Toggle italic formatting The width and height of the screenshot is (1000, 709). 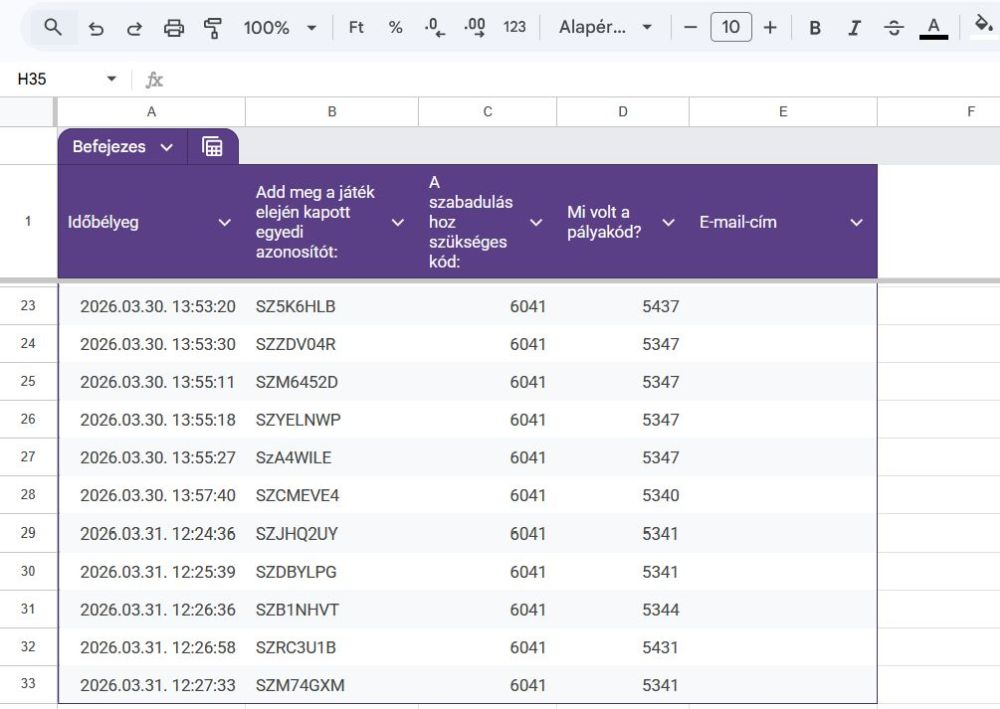[x=854, y=28]
